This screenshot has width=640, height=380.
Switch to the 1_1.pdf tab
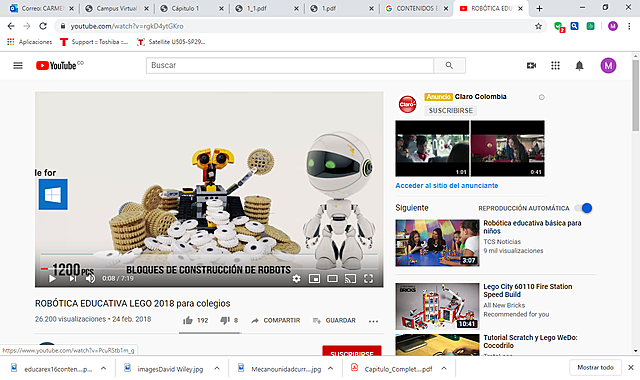[x=267, y=8]
